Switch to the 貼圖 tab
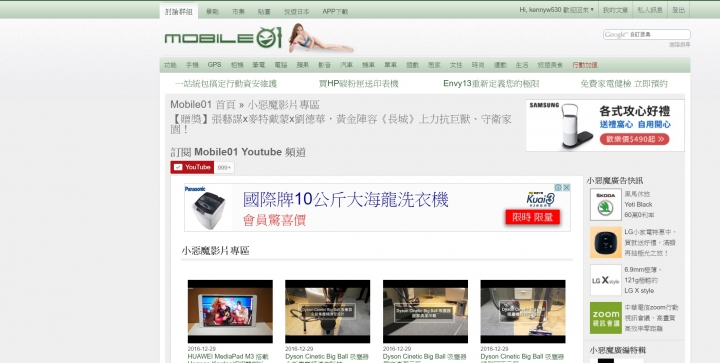 pyautogui.click(x=264, y=11)
